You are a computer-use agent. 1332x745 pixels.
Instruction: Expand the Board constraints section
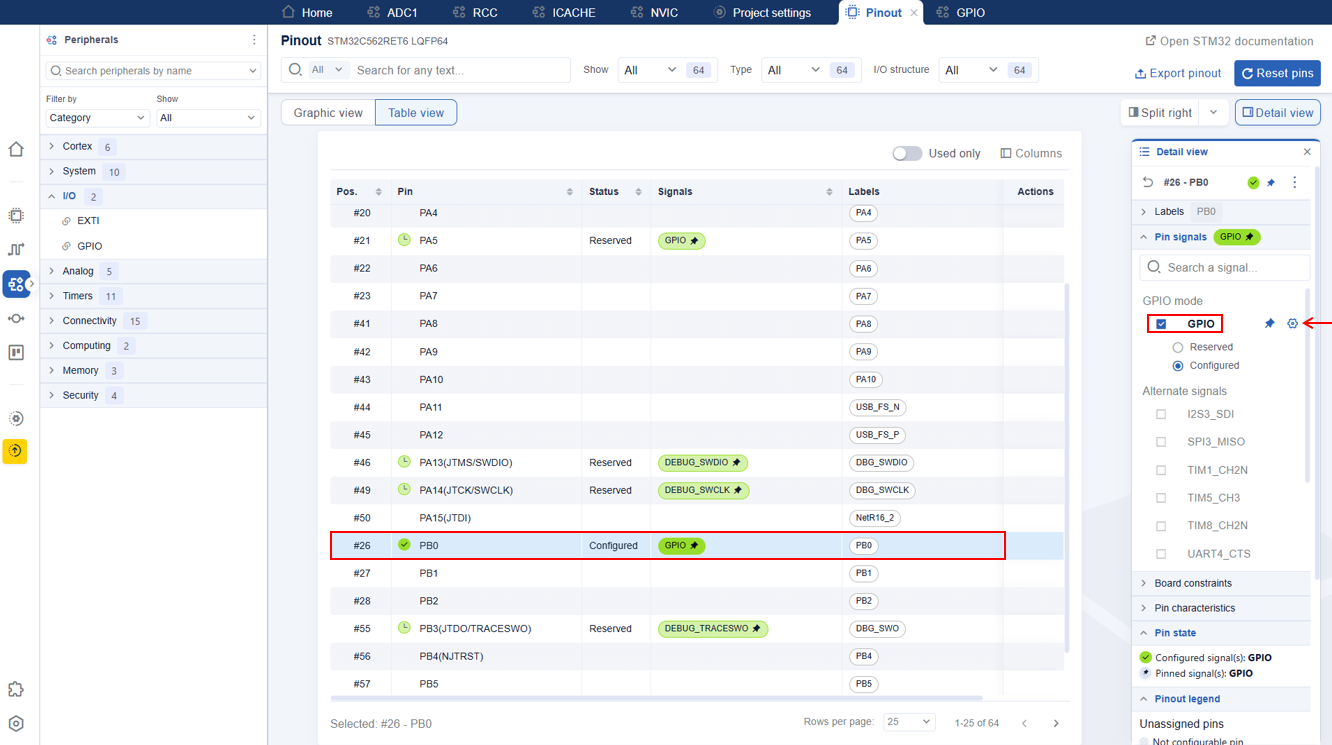pyautogui.click(x=1144, y=583)
